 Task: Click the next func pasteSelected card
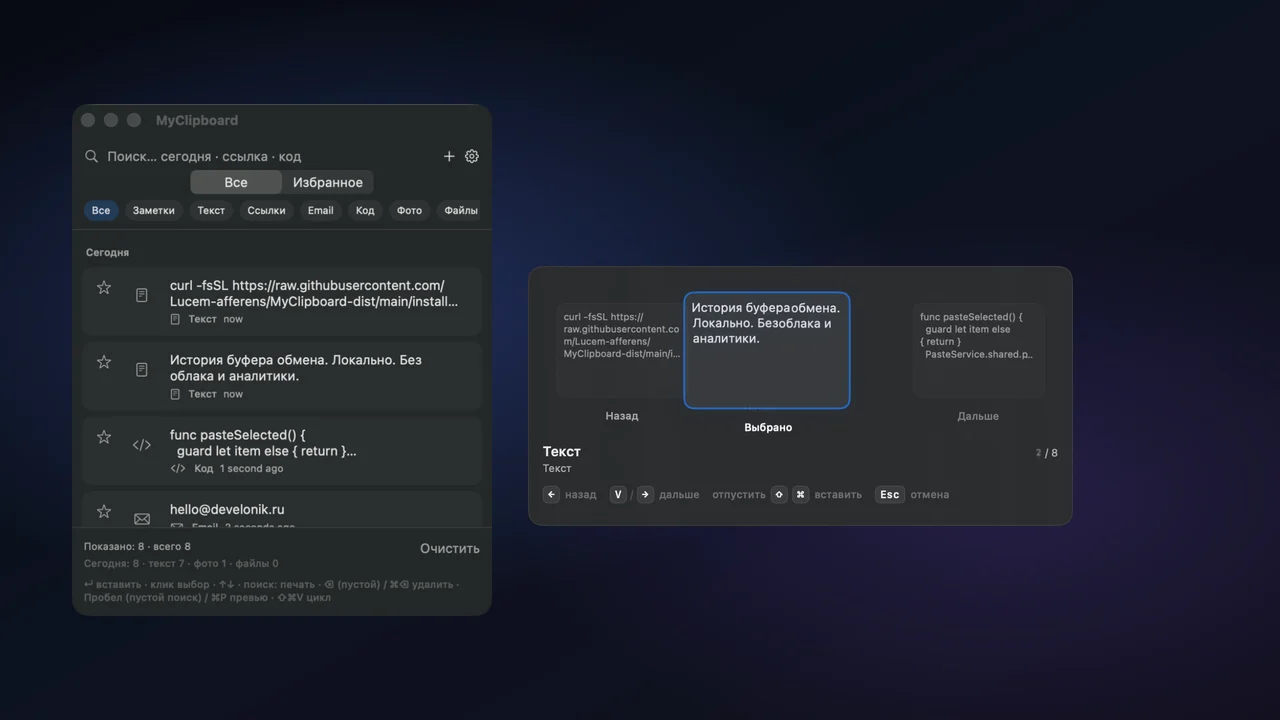coord(978,350)
